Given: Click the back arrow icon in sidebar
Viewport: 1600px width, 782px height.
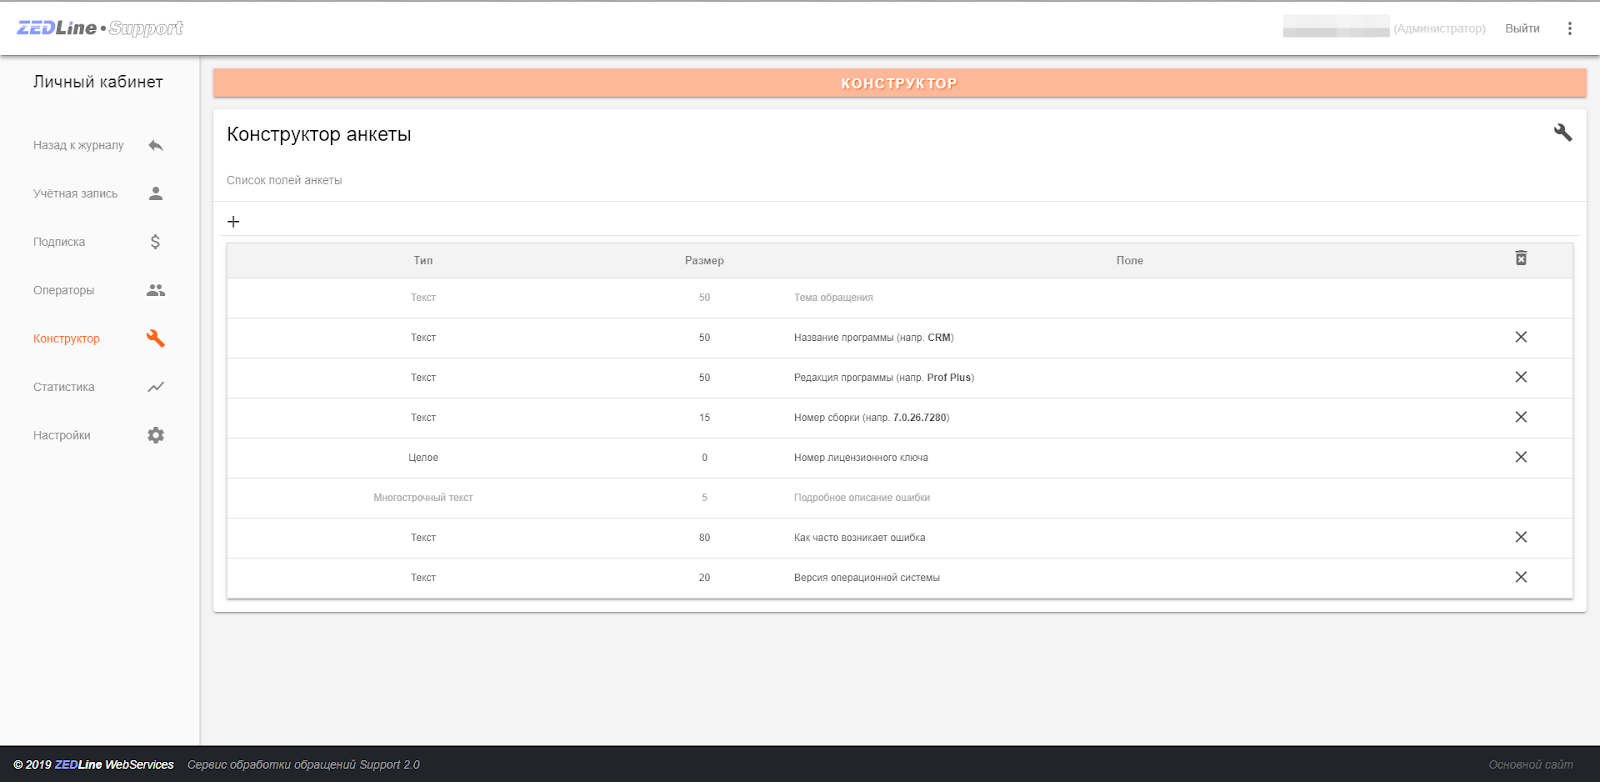Looking at the screenshot, I should 156,145.
